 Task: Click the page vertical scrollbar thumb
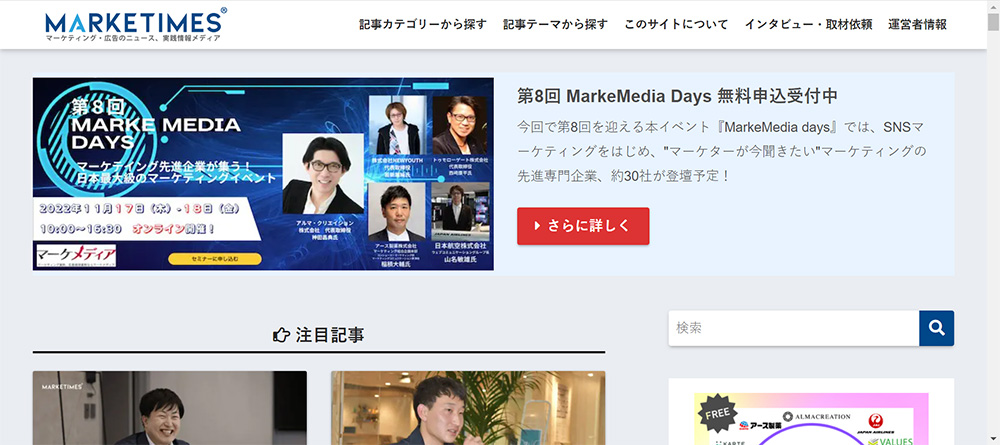[993, 22]
